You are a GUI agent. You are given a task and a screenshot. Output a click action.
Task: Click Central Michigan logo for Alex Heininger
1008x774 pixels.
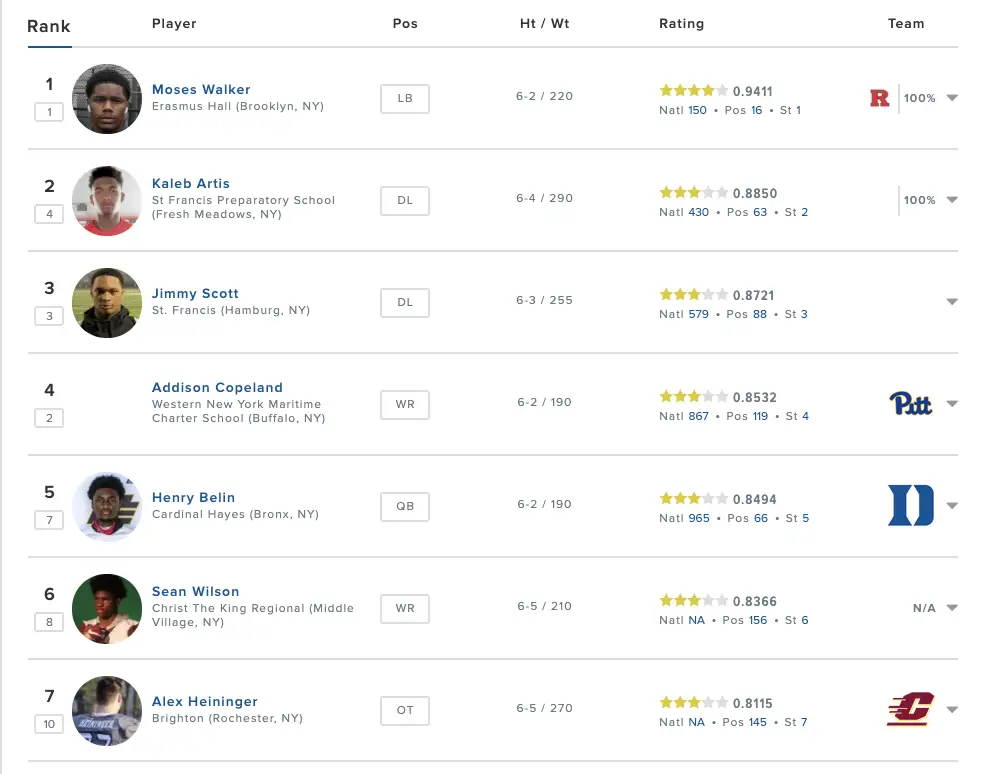910,709
